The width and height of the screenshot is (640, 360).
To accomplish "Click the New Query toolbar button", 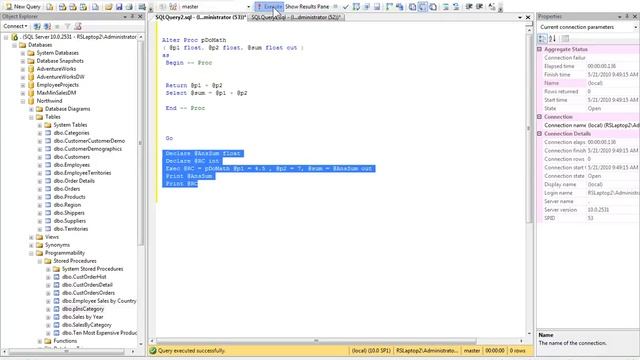I will pyautogui.click(x=23, y=7).
